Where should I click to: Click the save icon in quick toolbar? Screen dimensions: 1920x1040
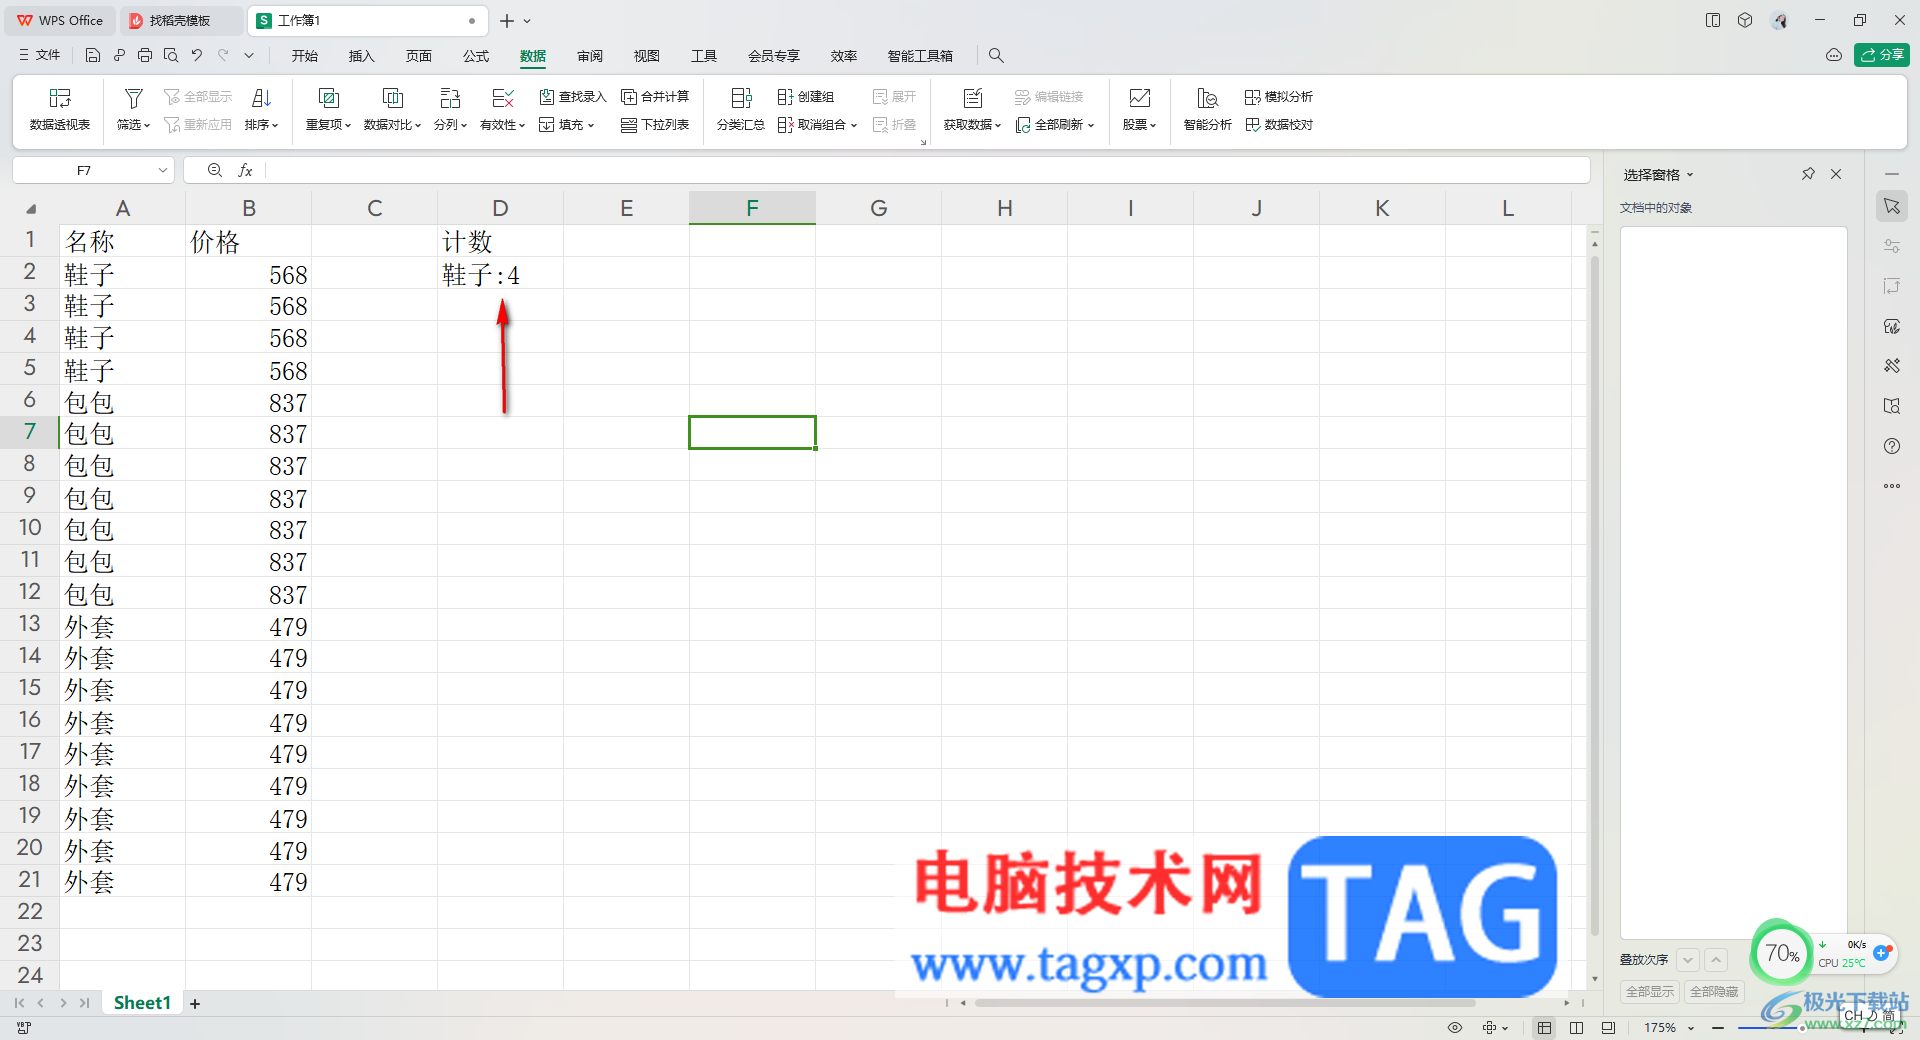tap(93, 55)
